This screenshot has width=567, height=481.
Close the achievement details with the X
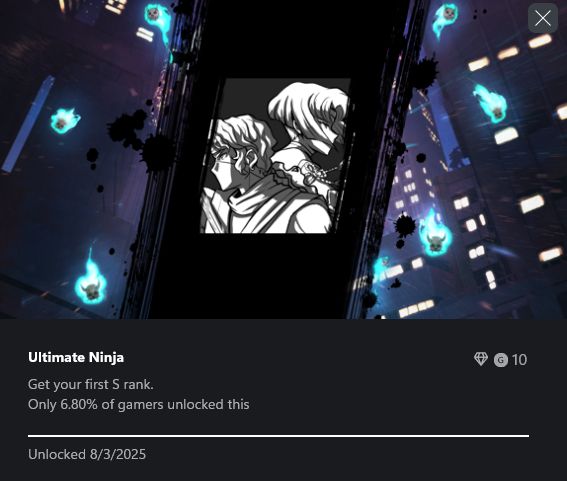(543, 18)
